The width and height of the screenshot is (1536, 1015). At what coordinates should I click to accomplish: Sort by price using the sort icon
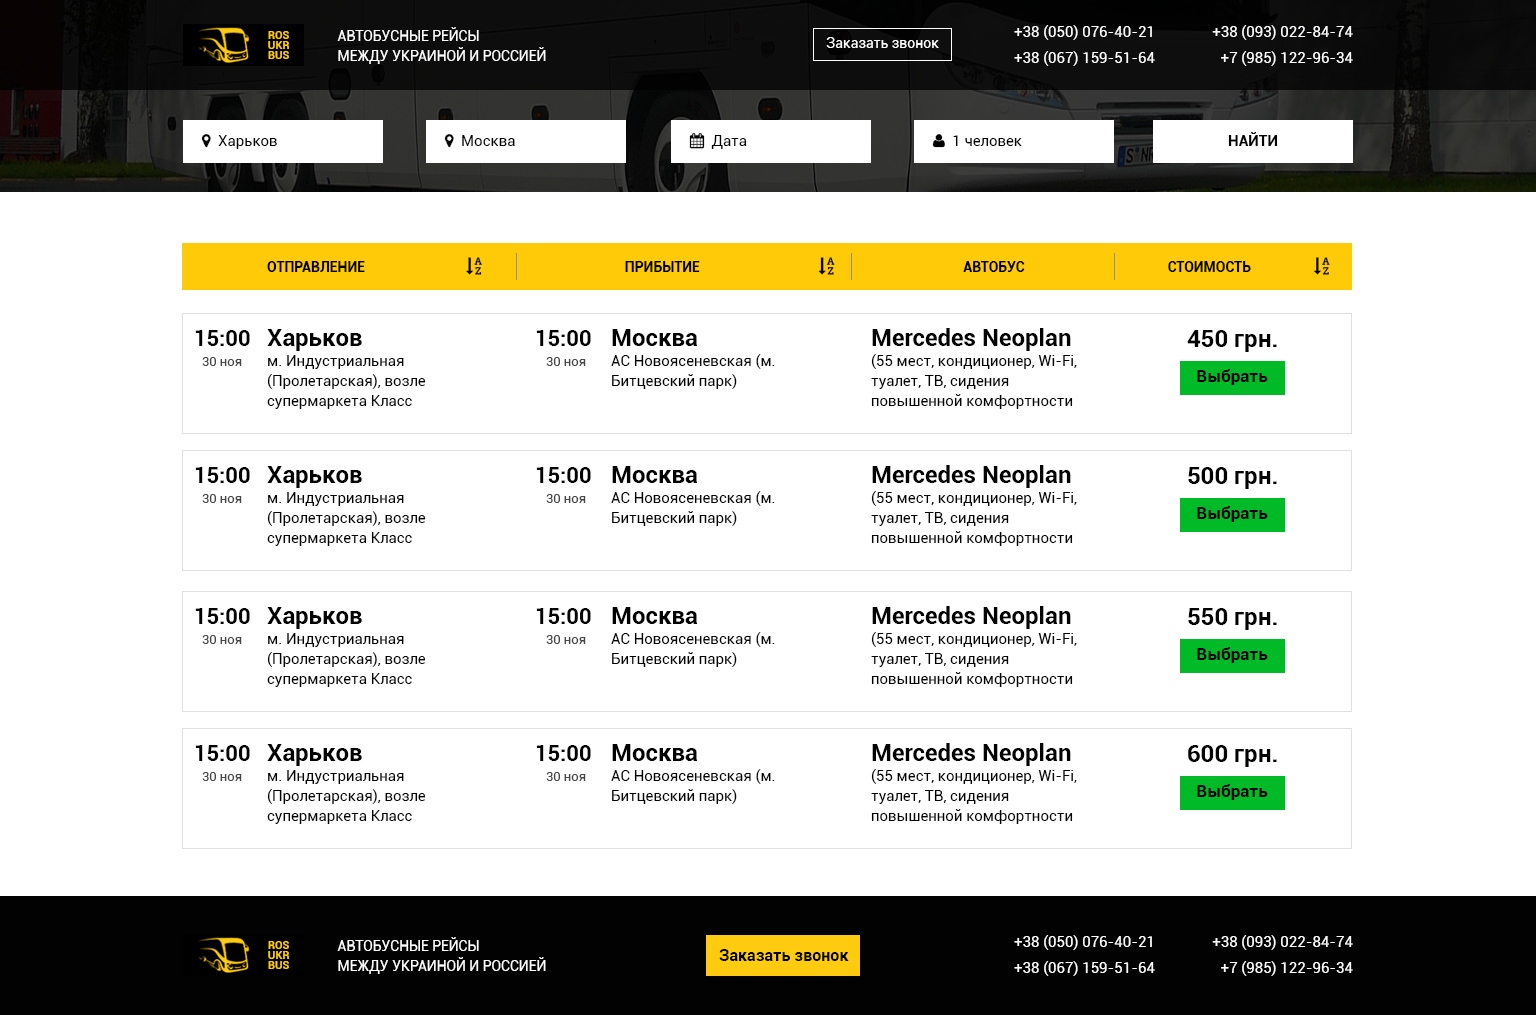pos(1322,267)
